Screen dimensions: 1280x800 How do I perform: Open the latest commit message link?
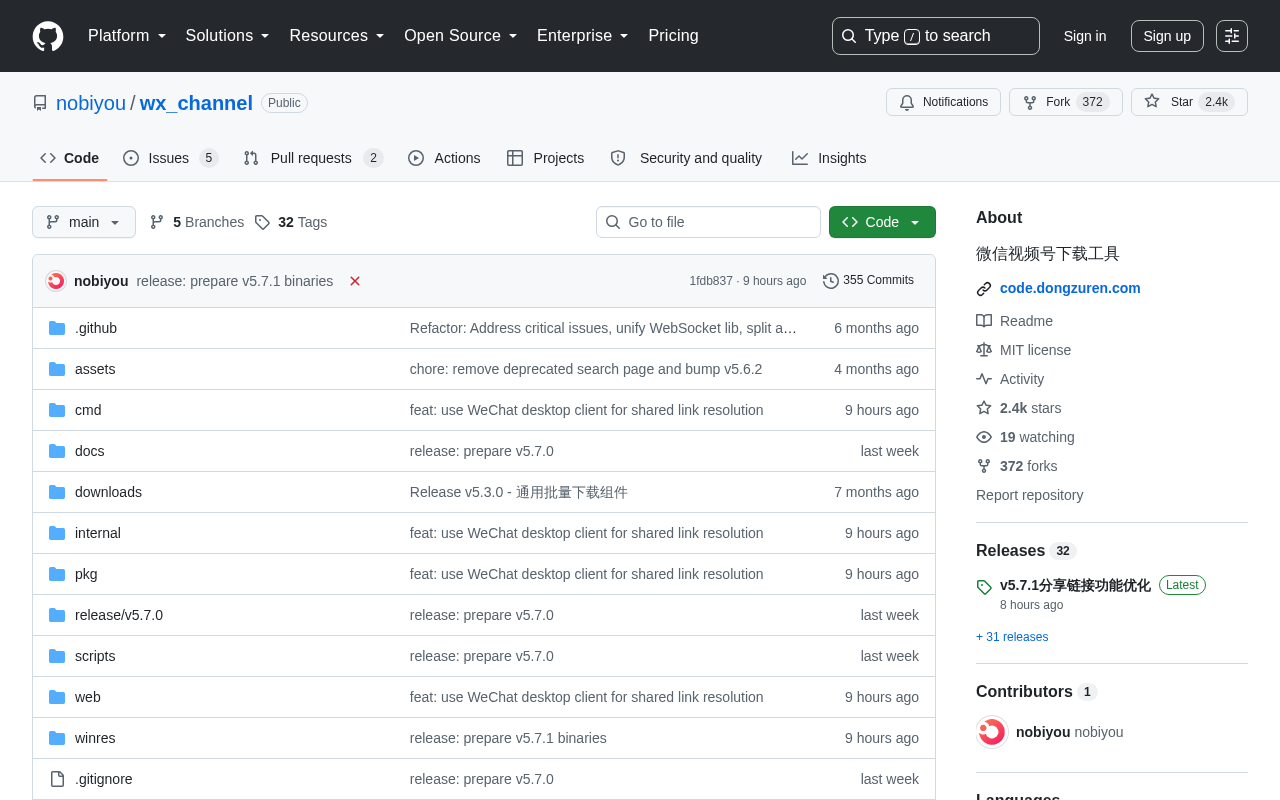(235, 281)
